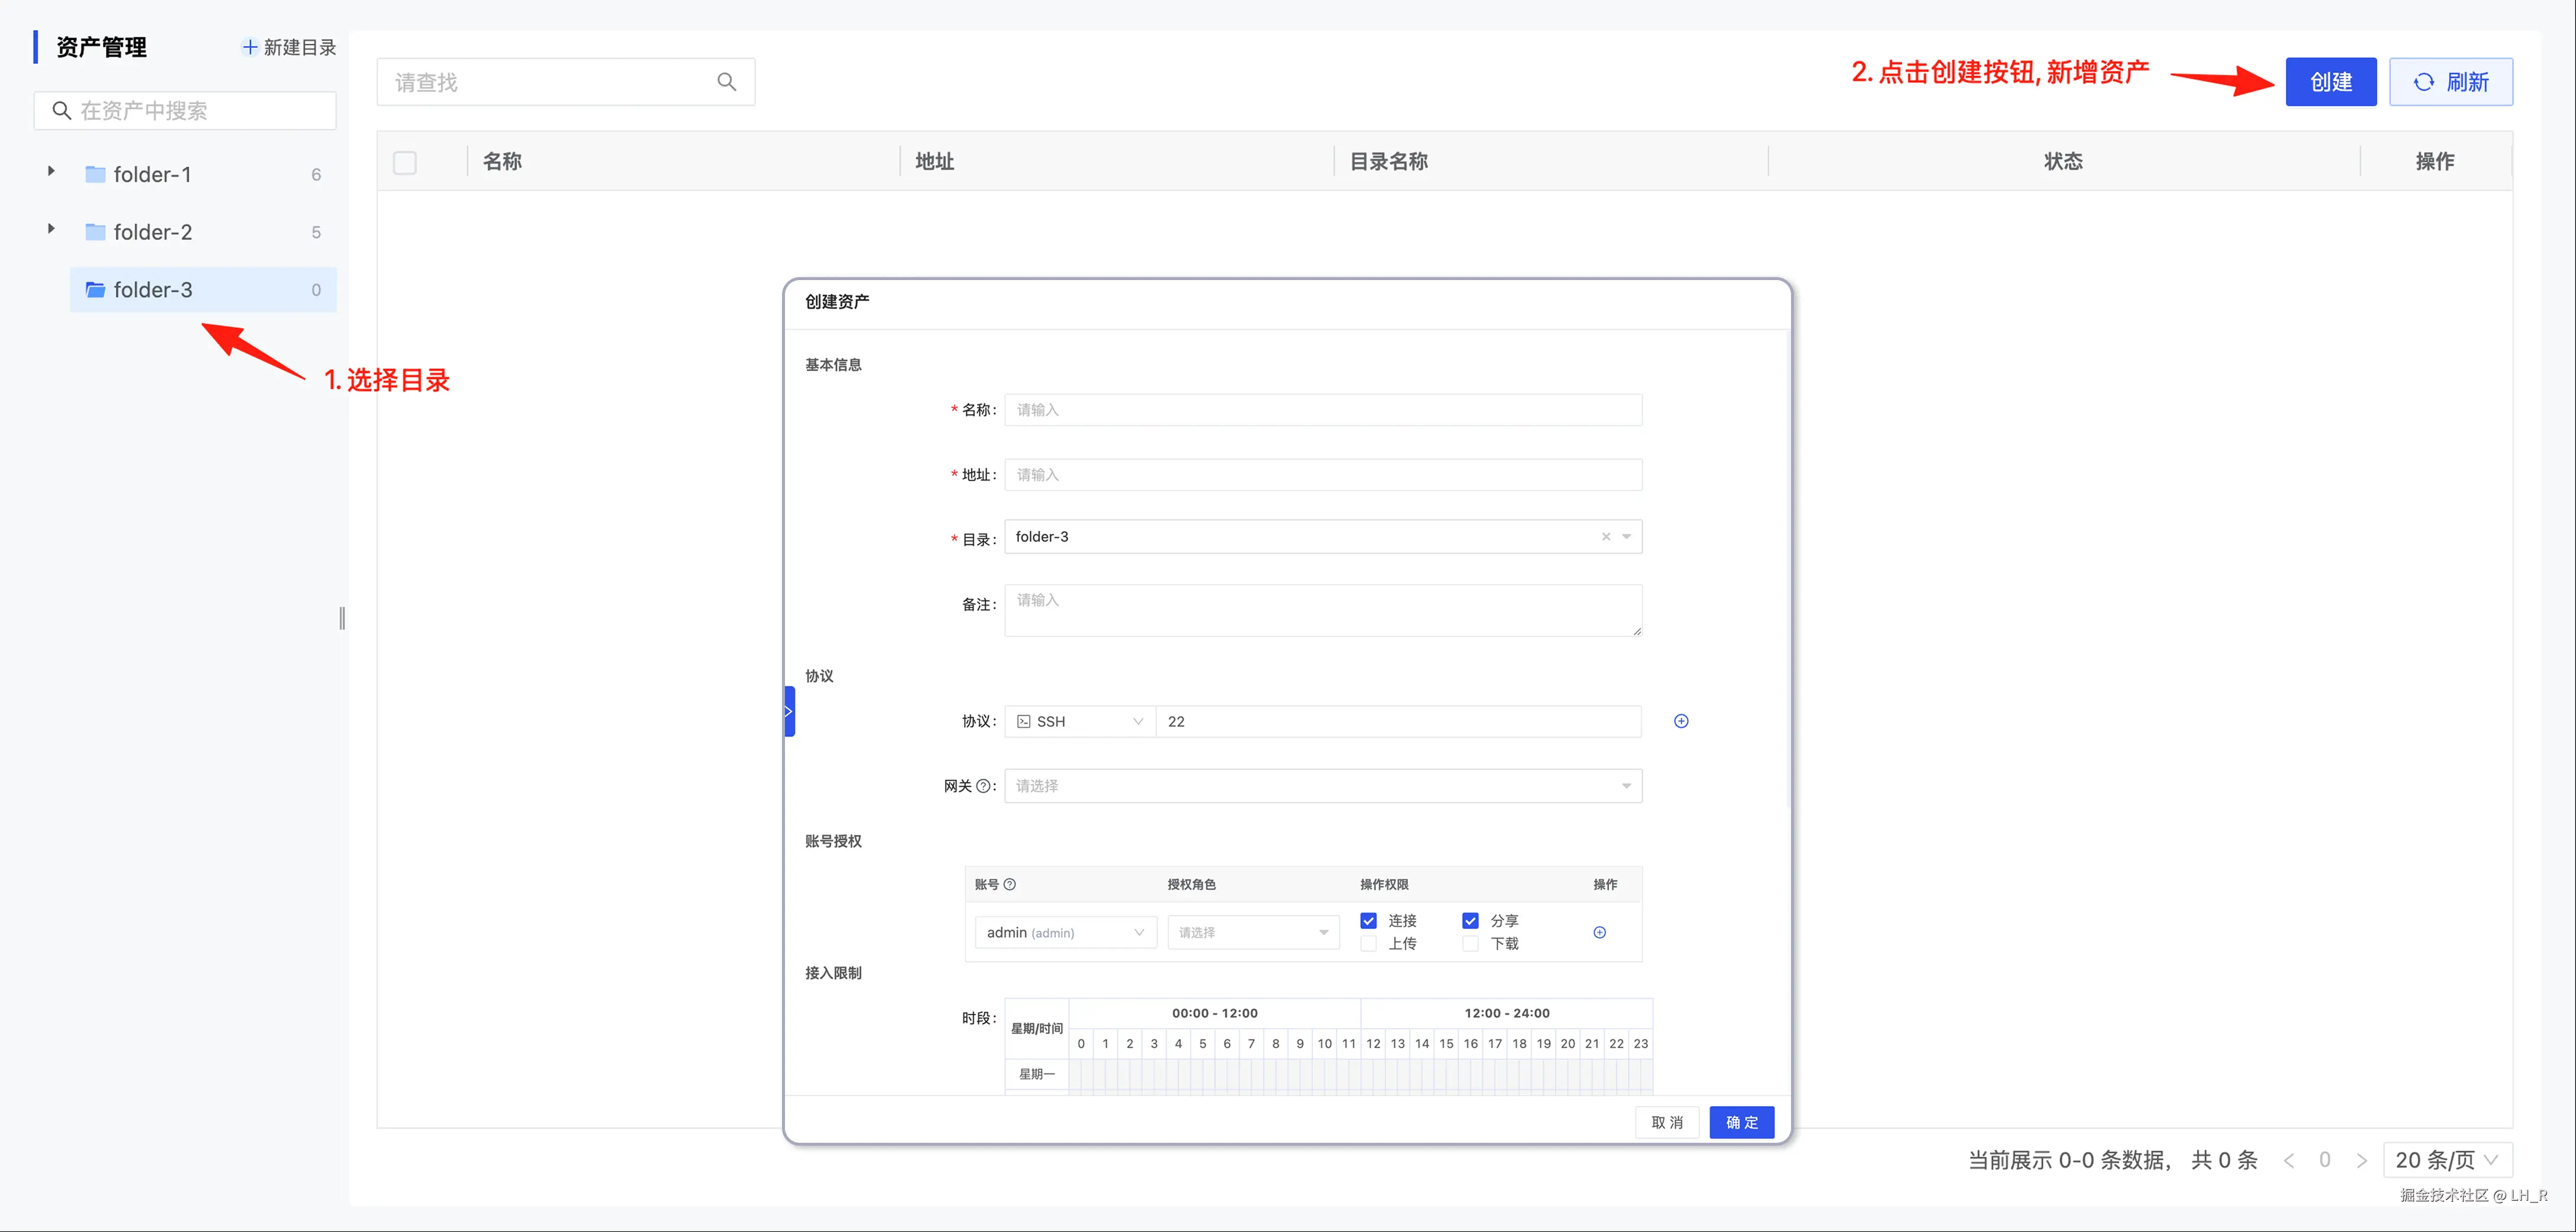Select folder-3 in the asset tree
This screenshot has height=1232, width=2576.
click(153, 290)
